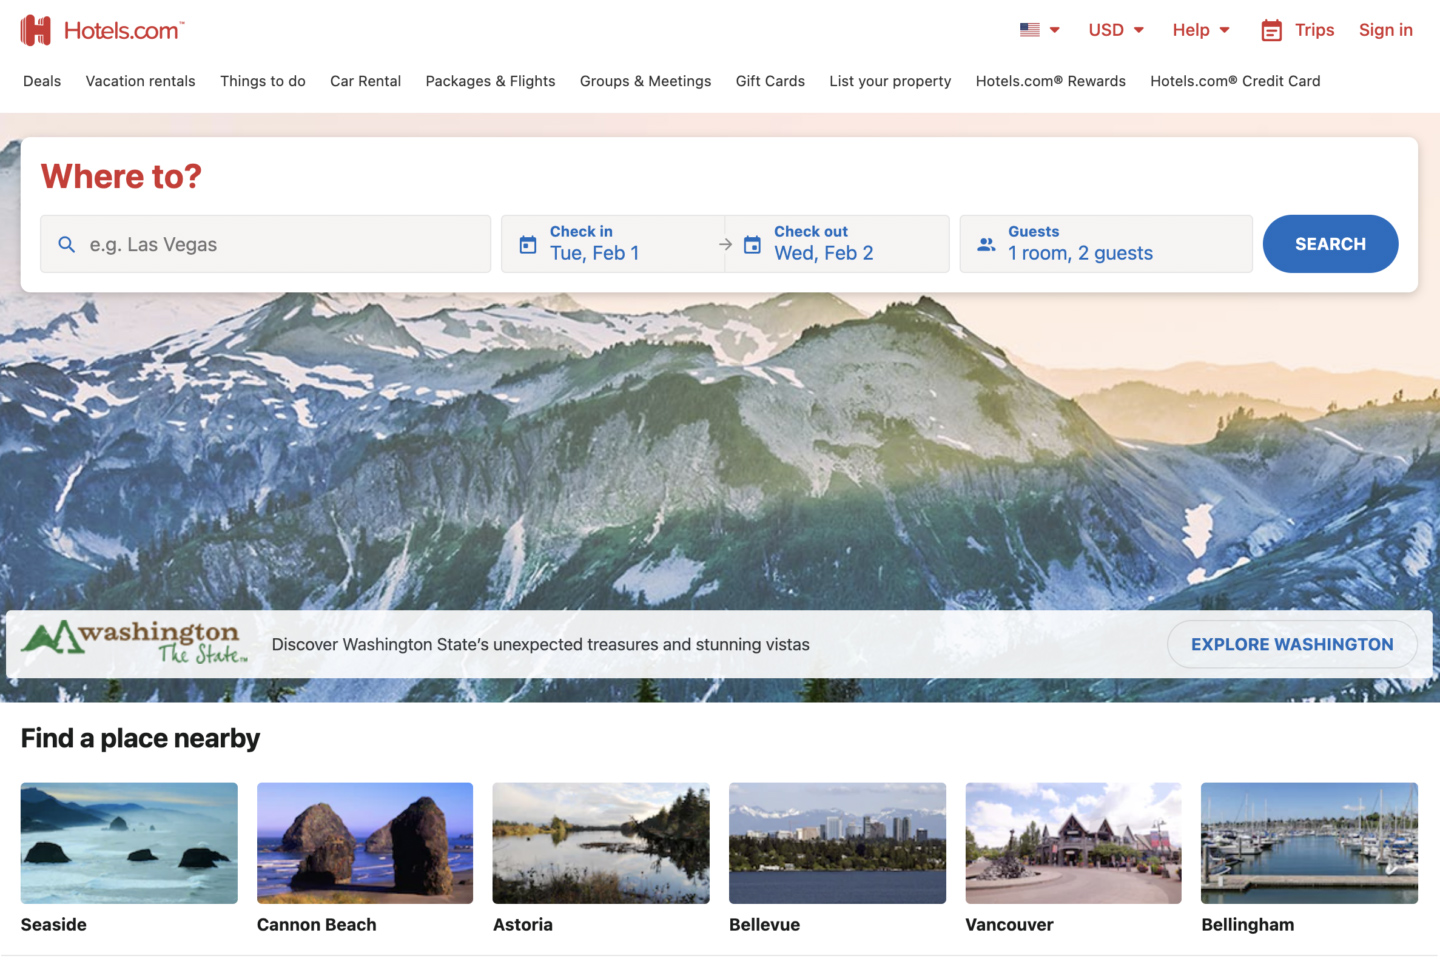Click Sign in
1440x967 pixels.
tap(1385, 29)
